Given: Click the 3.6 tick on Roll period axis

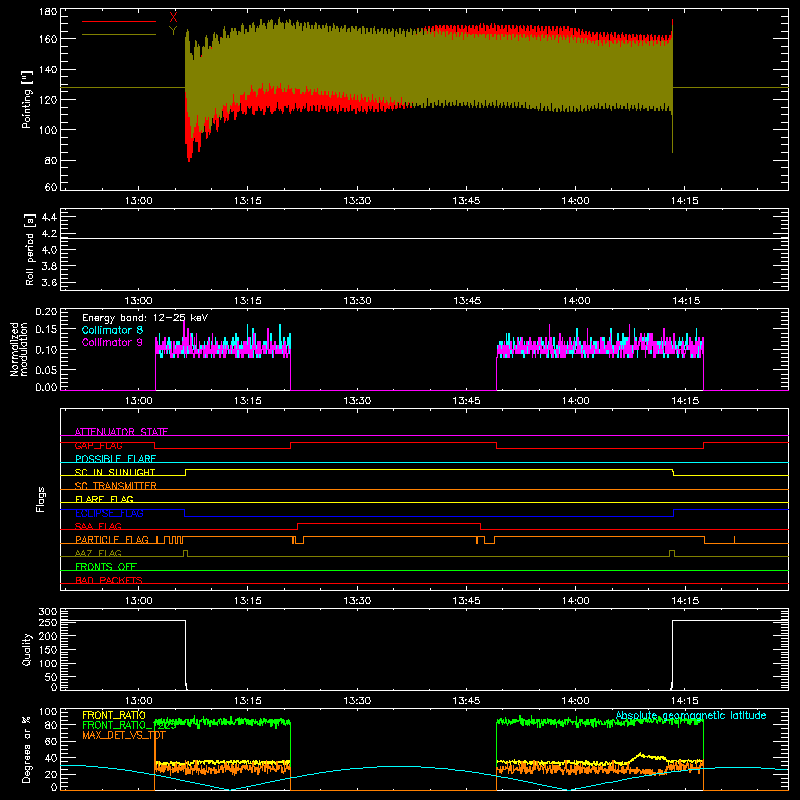Looking at the screenshot, I should 49,282.
